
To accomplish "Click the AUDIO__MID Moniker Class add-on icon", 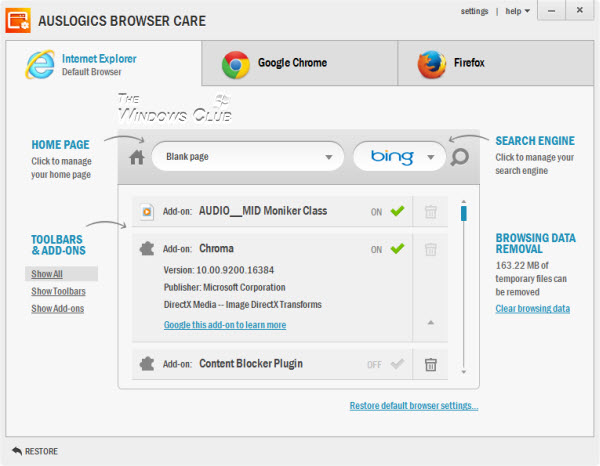I will click(147, 211).
